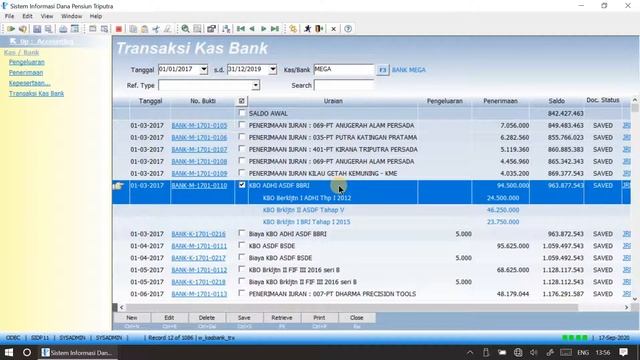640x360 pixels.
Task: Click the X icon in the toolbar
Action: (333, 29)
